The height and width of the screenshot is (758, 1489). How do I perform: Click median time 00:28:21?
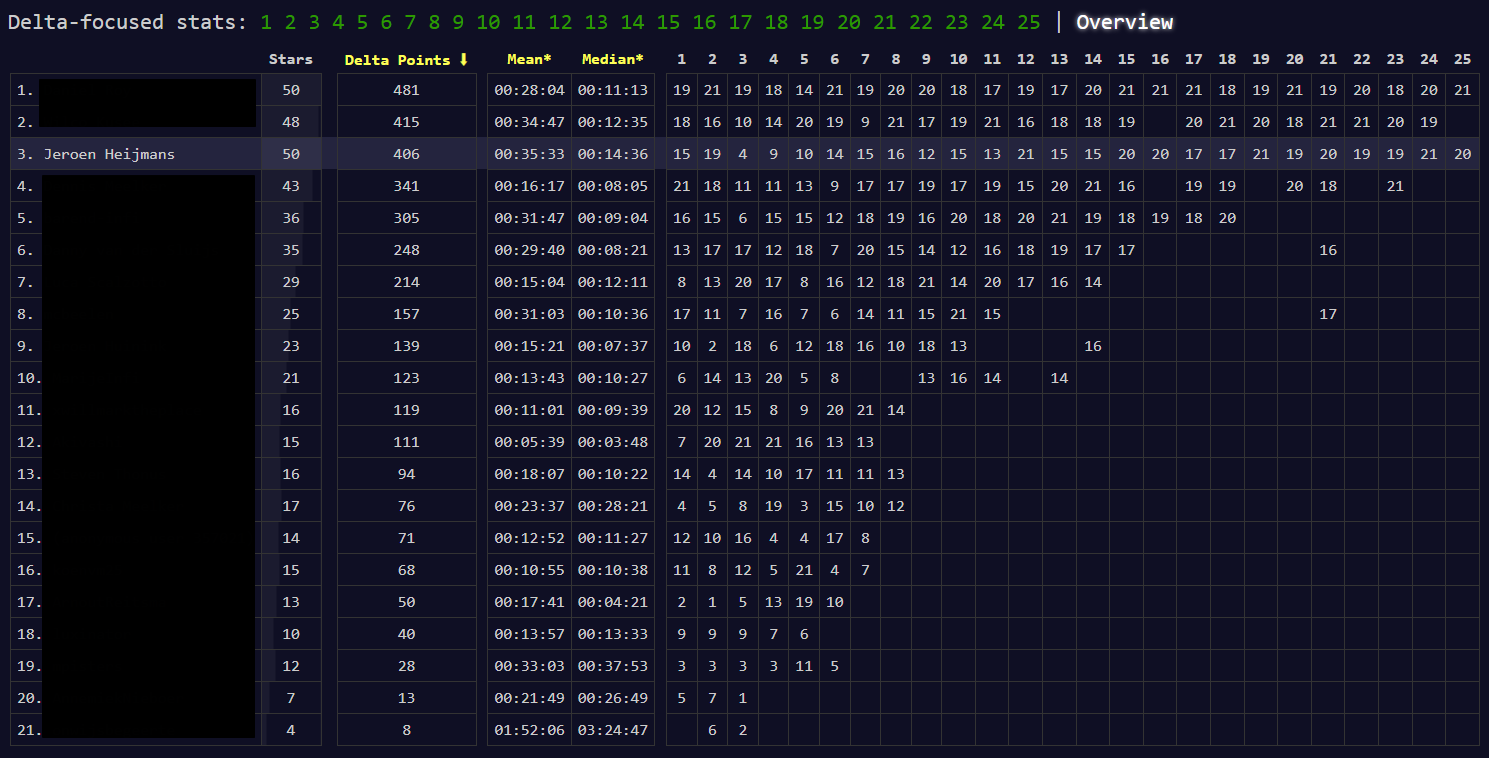click(x=613, y=506)
